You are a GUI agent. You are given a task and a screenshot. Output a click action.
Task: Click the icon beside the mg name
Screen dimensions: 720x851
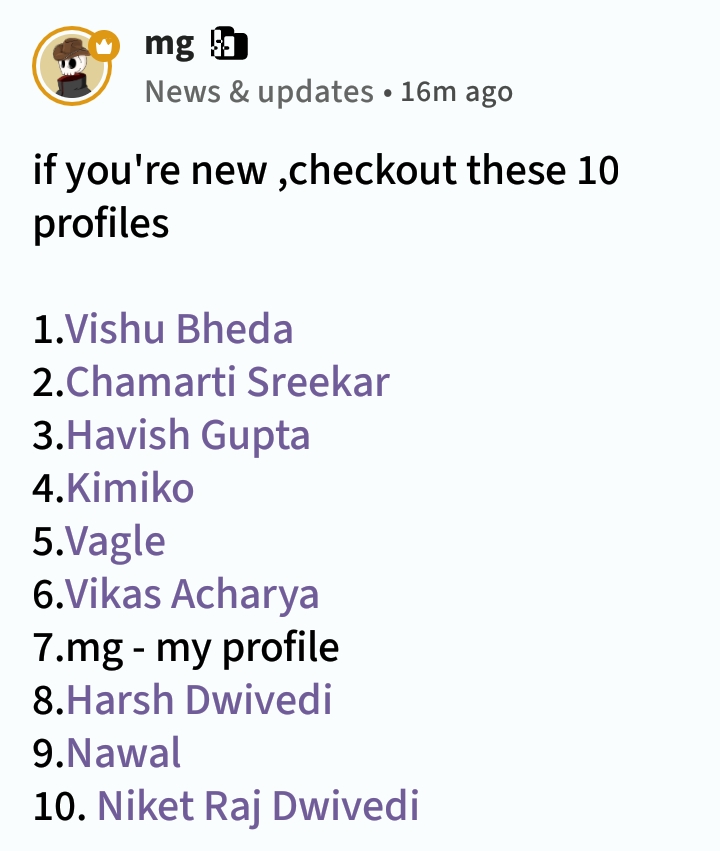(229, 43)
